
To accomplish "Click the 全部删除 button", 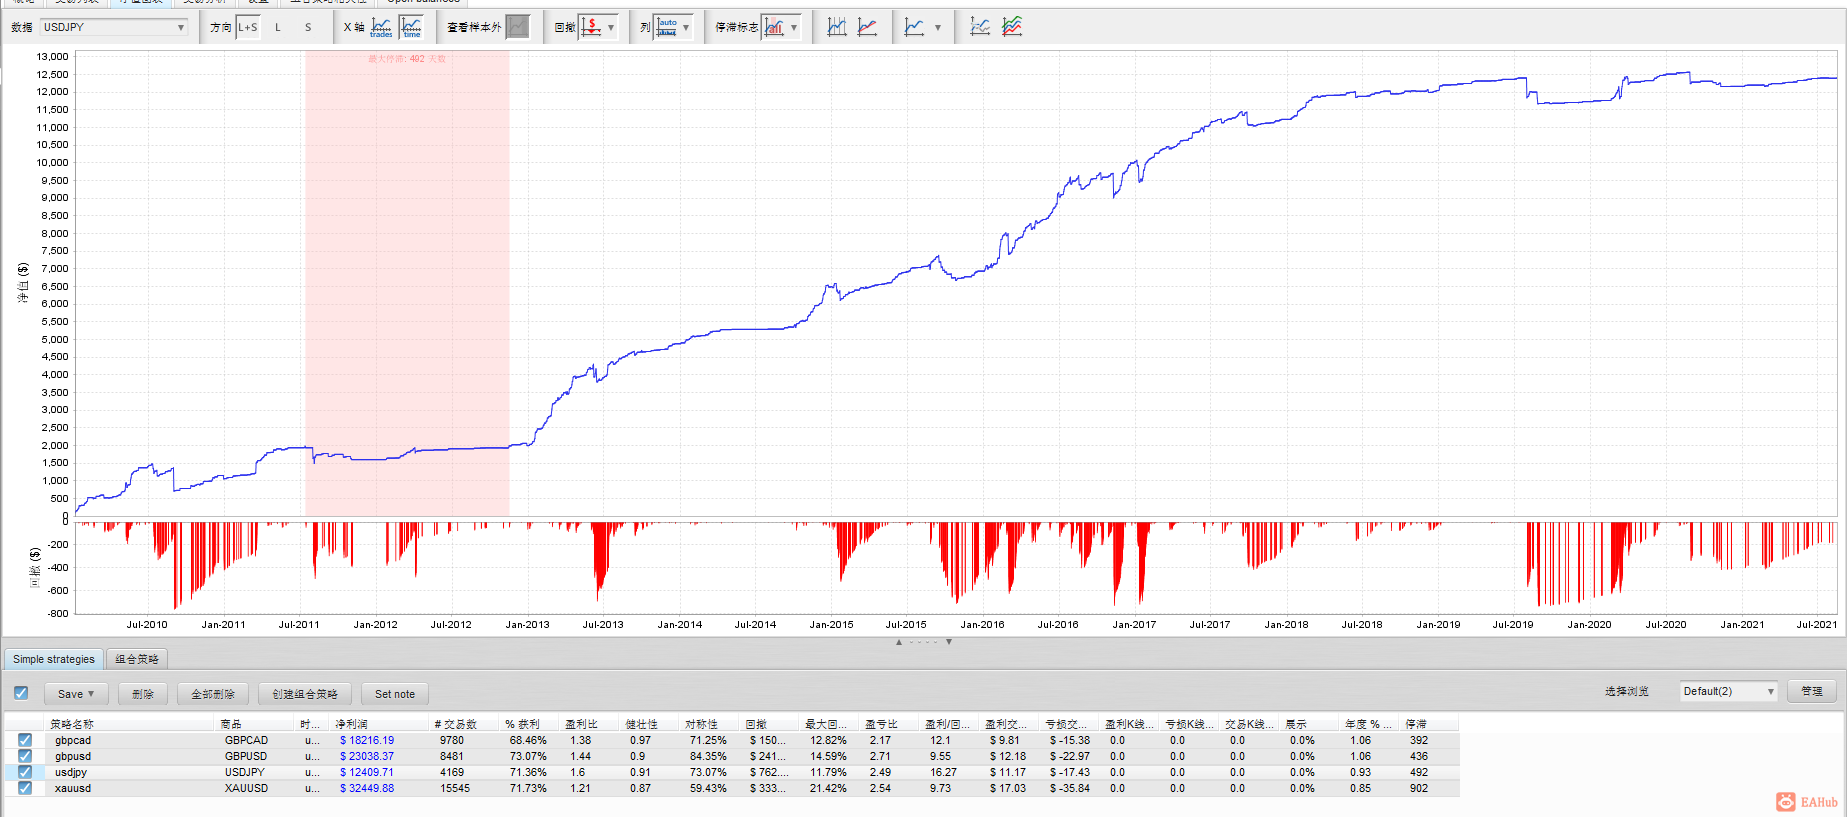I will (213, 694).
